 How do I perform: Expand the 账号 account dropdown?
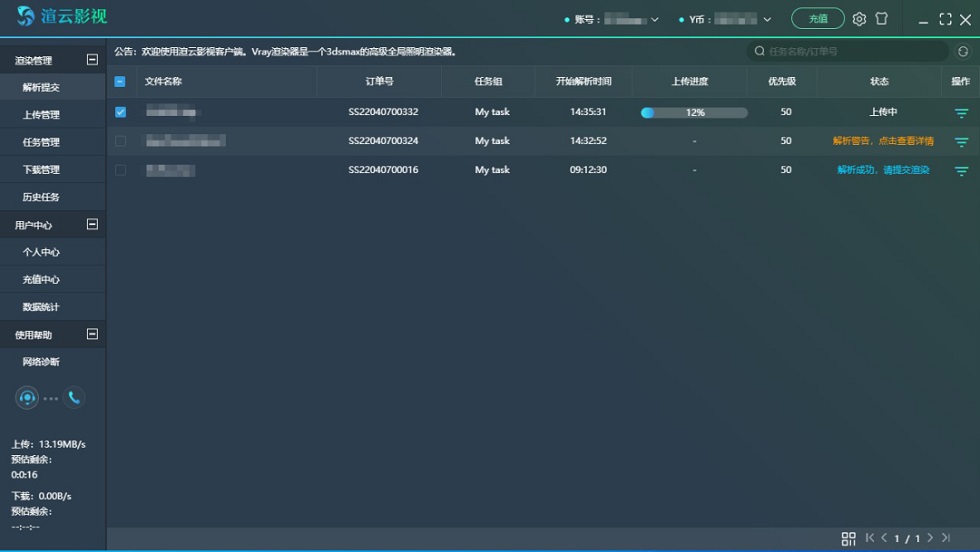[x=654, y=19]
